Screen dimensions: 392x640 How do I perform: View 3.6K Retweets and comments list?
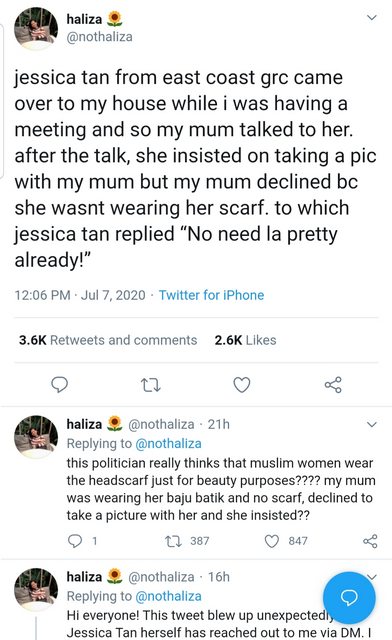point(108,340)
